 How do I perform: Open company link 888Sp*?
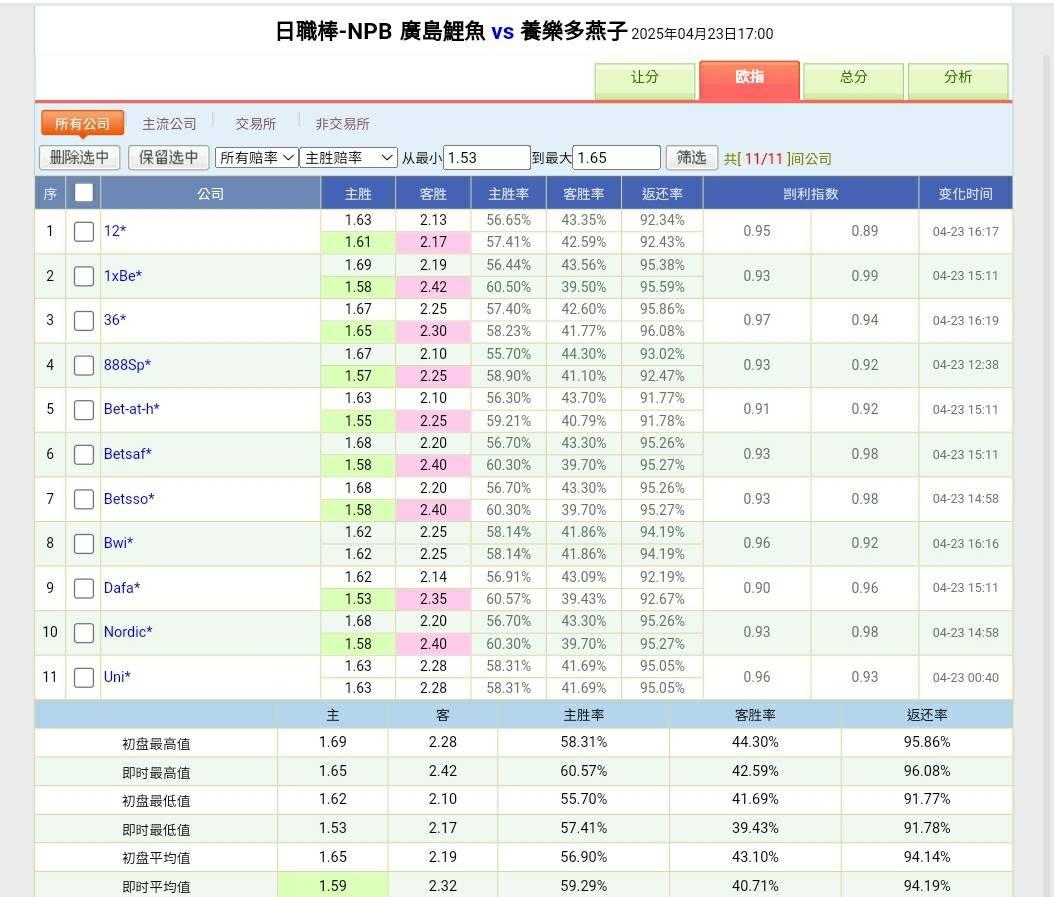127,365
